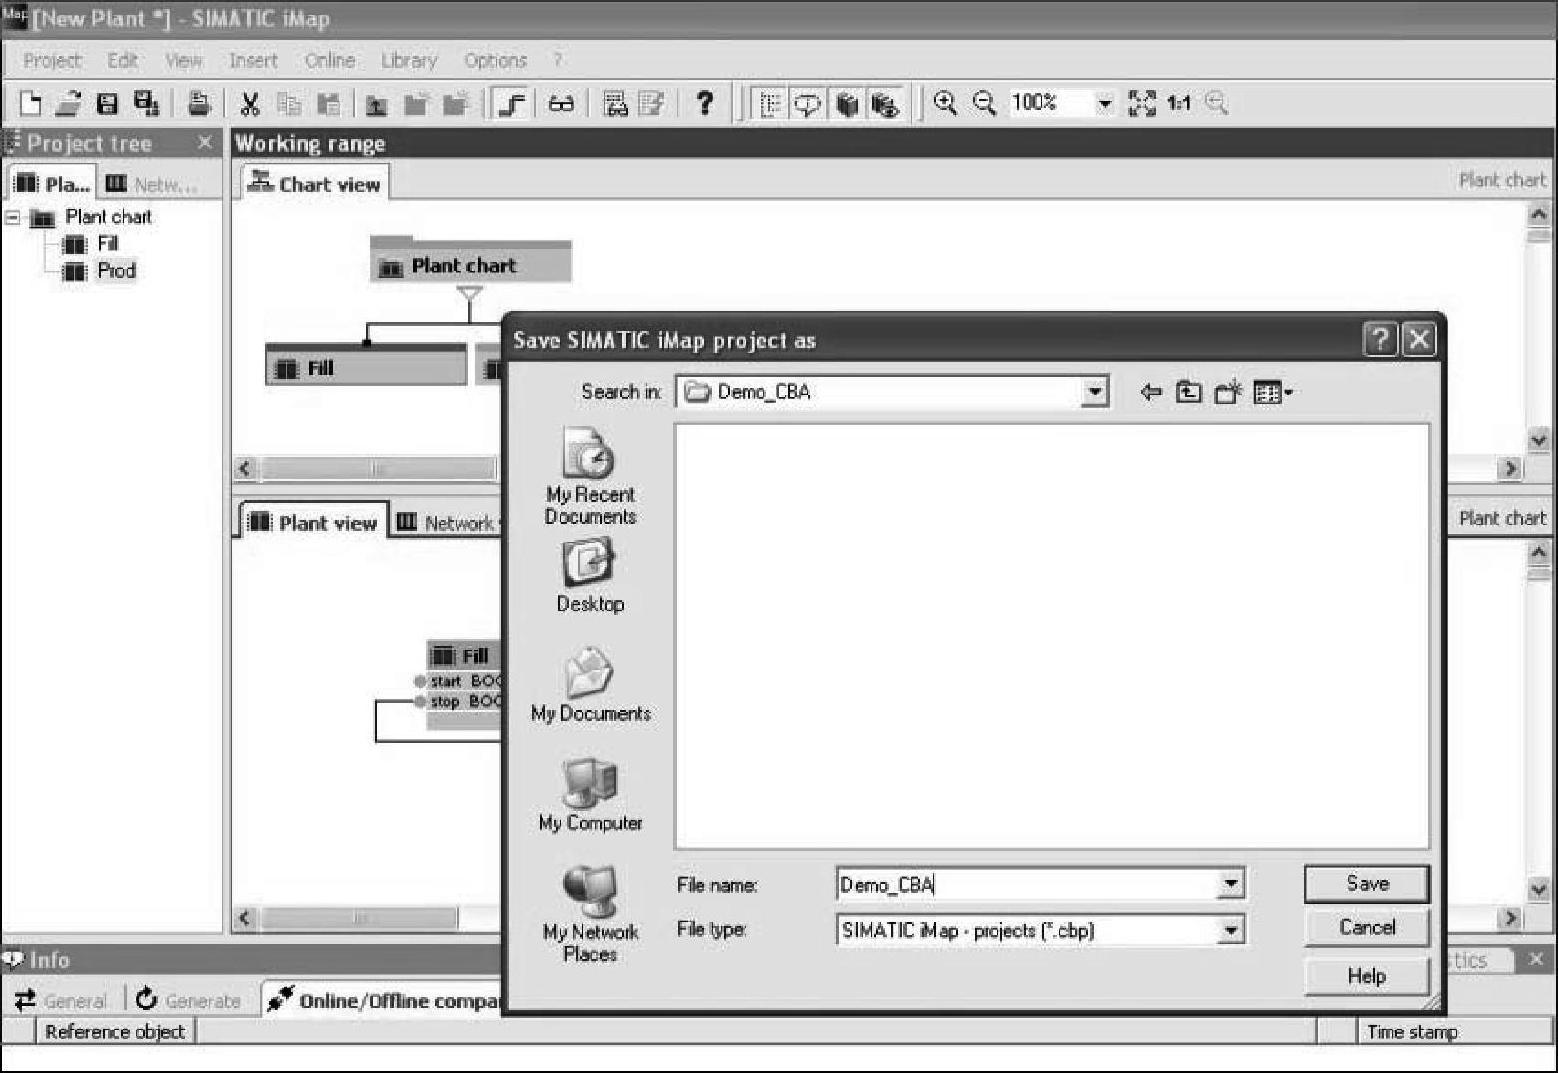Click the chart view horizontal scrollbar left arrow
Image resolution: width=1558 pixels, height=1073 pixels.
[246, 468]
